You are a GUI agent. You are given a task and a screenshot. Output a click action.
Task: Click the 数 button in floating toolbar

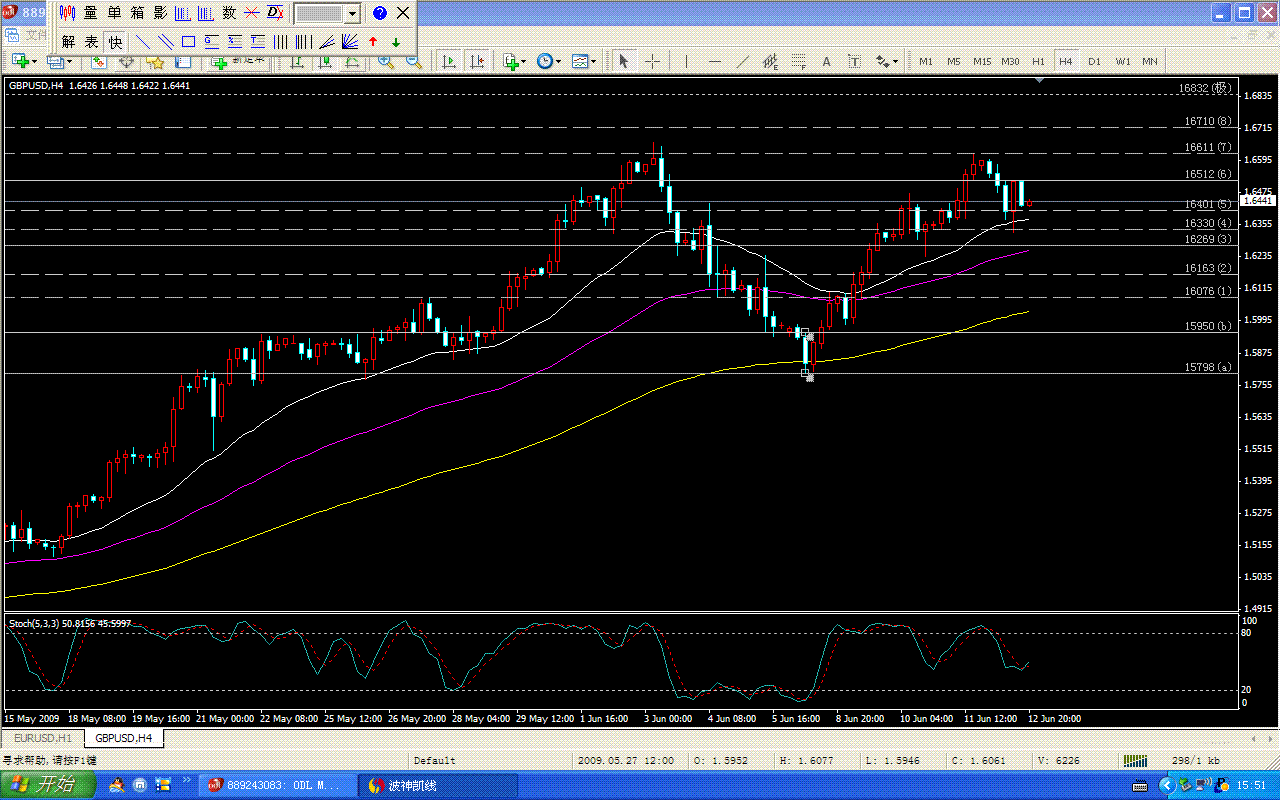pyautogui.click(x=229, y=13)
